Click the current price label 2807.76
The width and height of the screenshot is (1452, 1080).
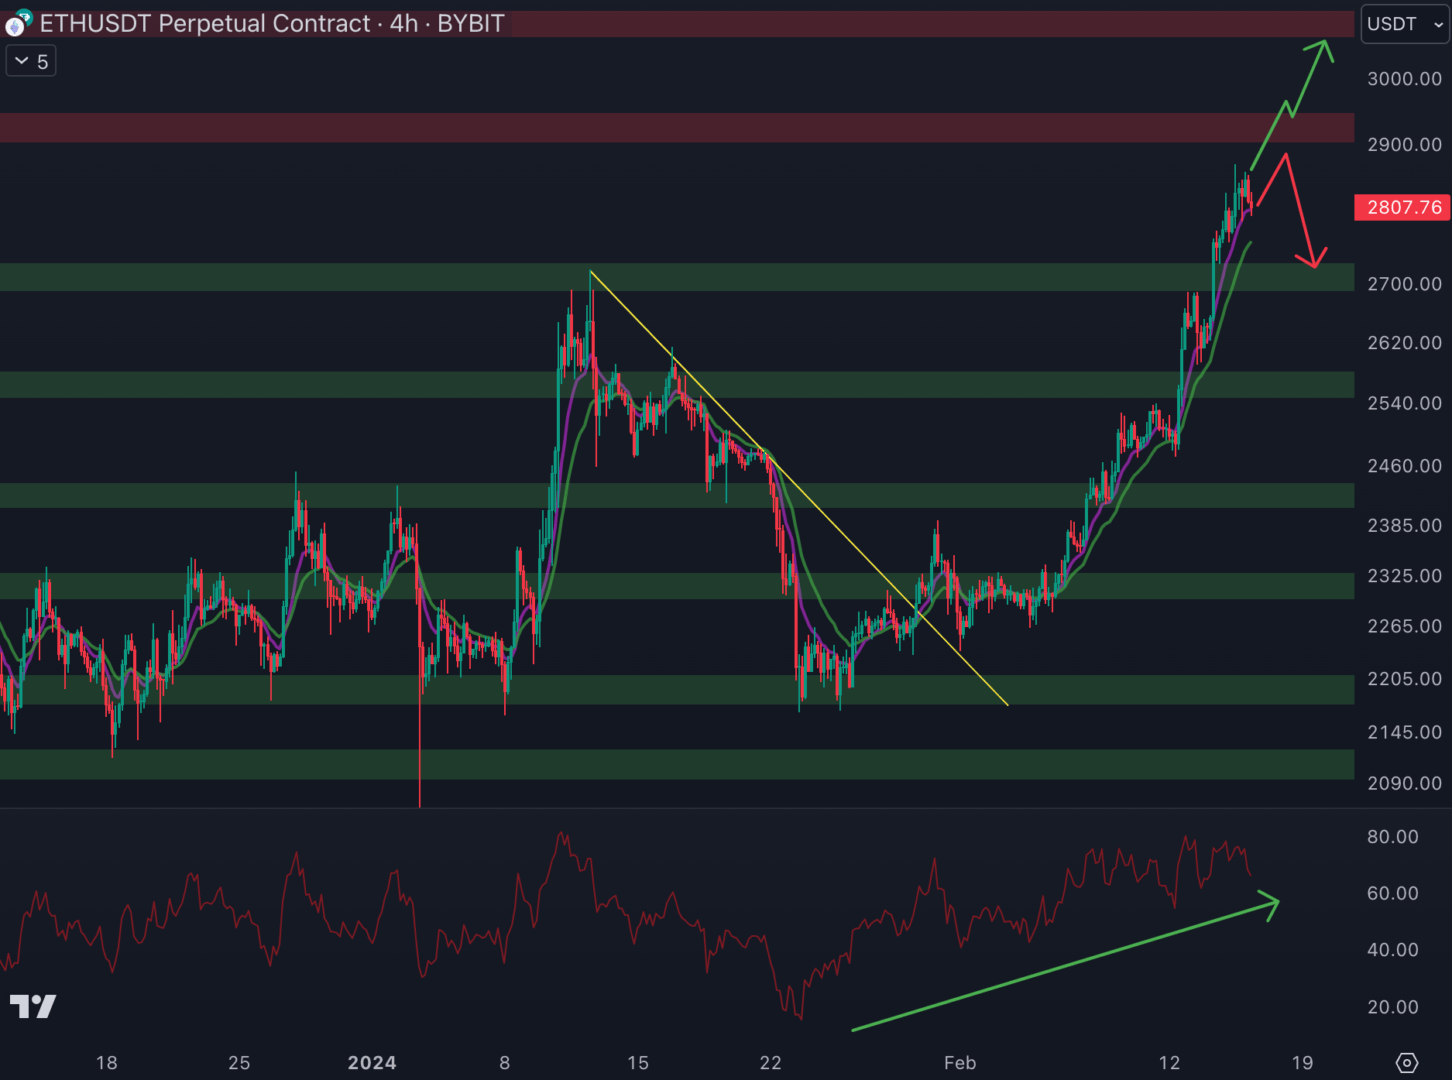click(x=1403, y=207)
